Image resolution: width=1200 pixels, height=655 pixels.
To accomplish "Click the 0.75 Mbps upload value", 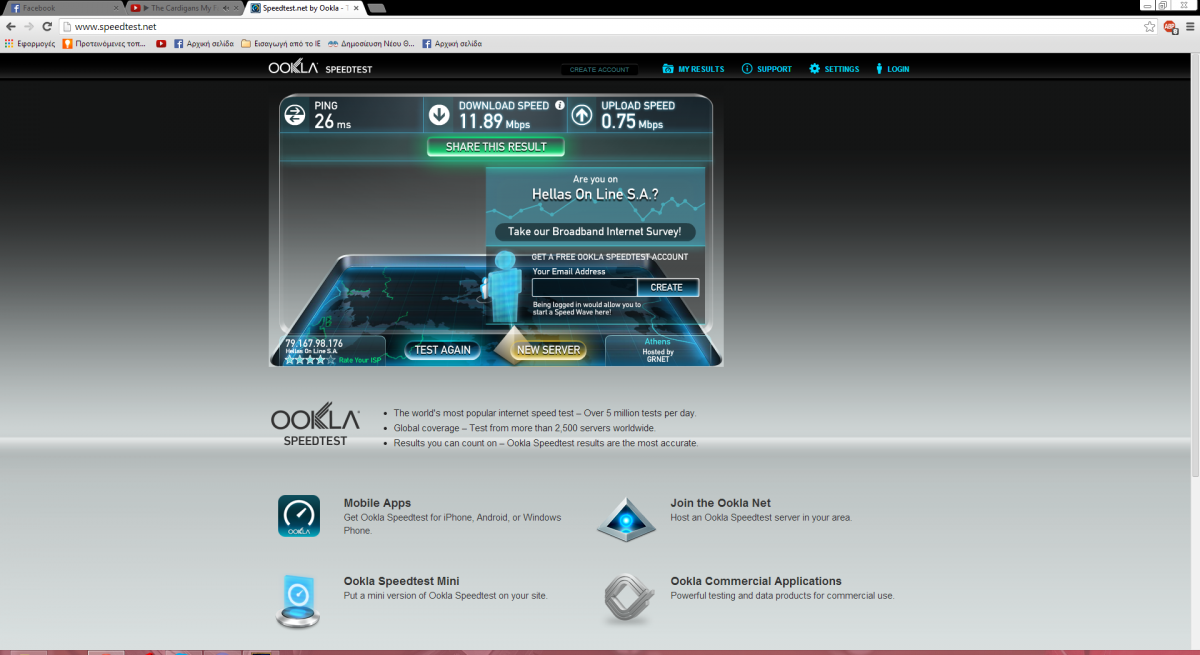I will (x=632, y=122).
